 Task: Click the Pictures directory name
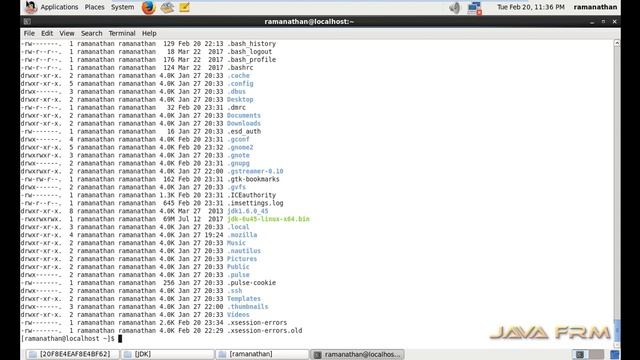242,259
